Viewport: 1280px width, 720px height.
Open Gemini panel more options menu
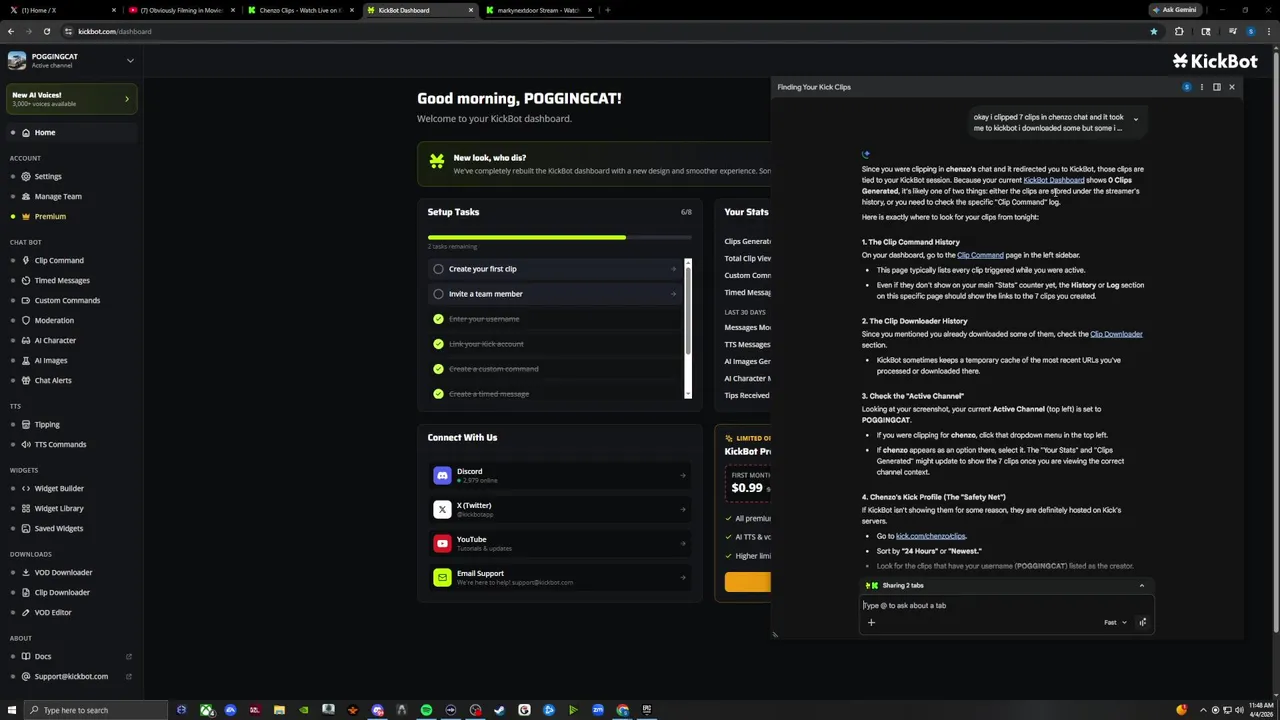coord(1201,87)
